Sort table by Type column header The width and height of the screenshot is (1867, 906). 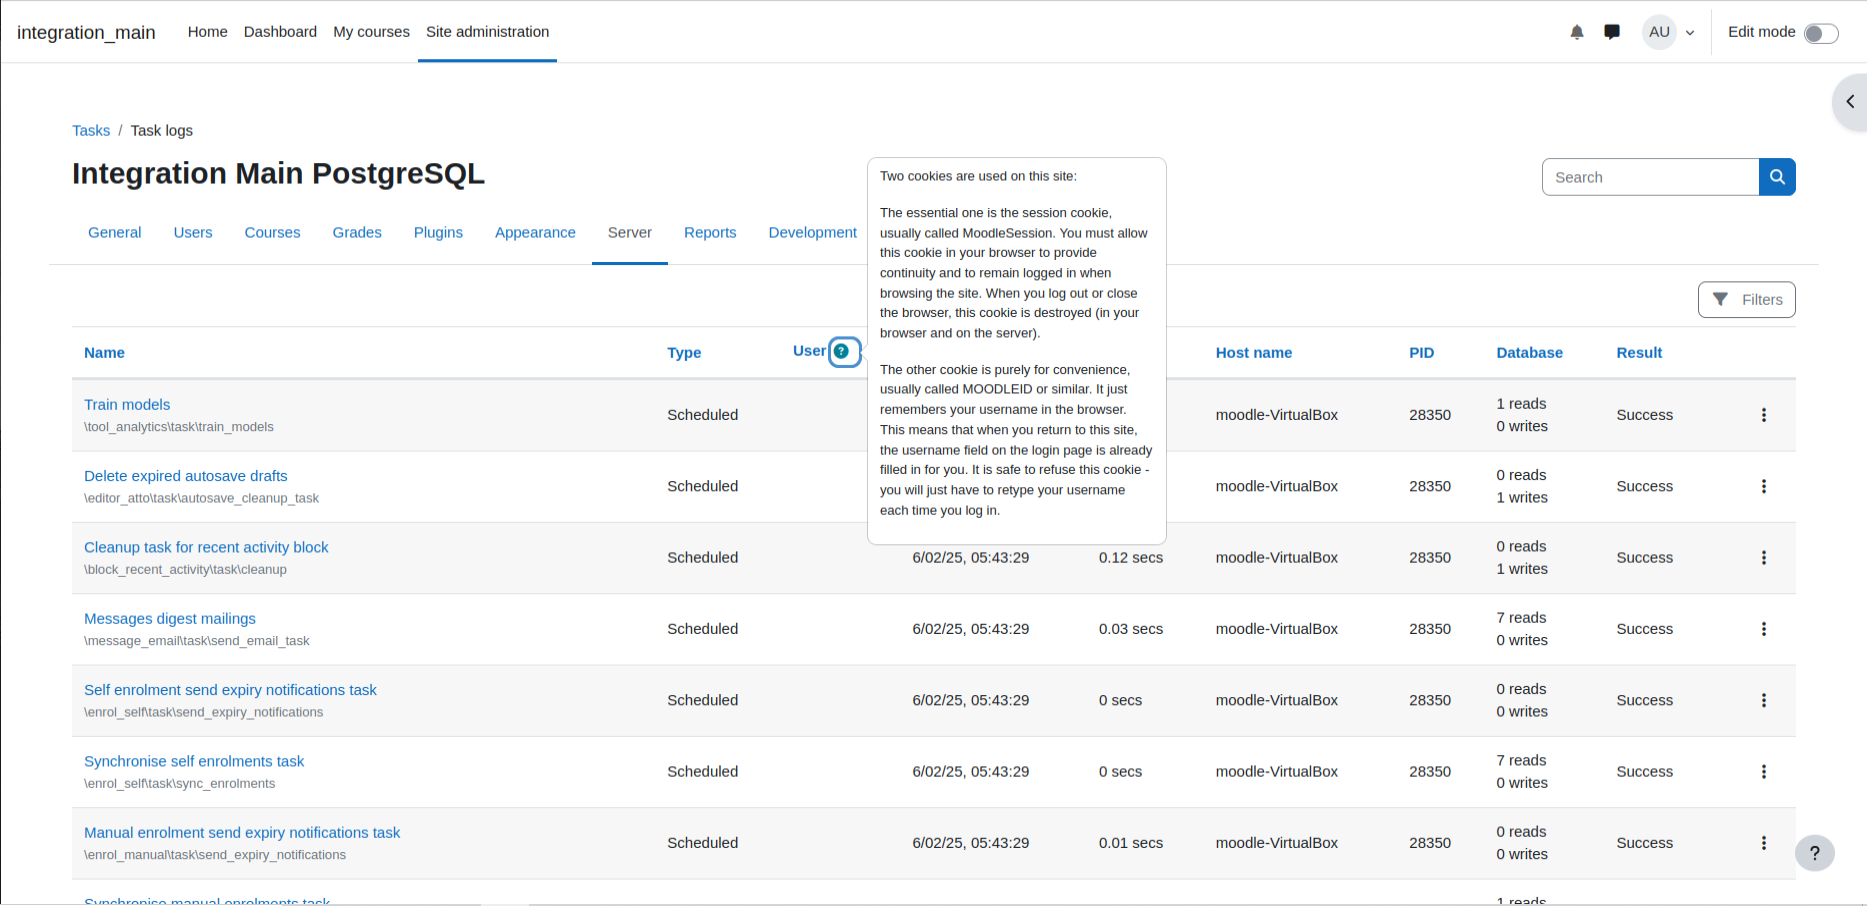point(684,353)
